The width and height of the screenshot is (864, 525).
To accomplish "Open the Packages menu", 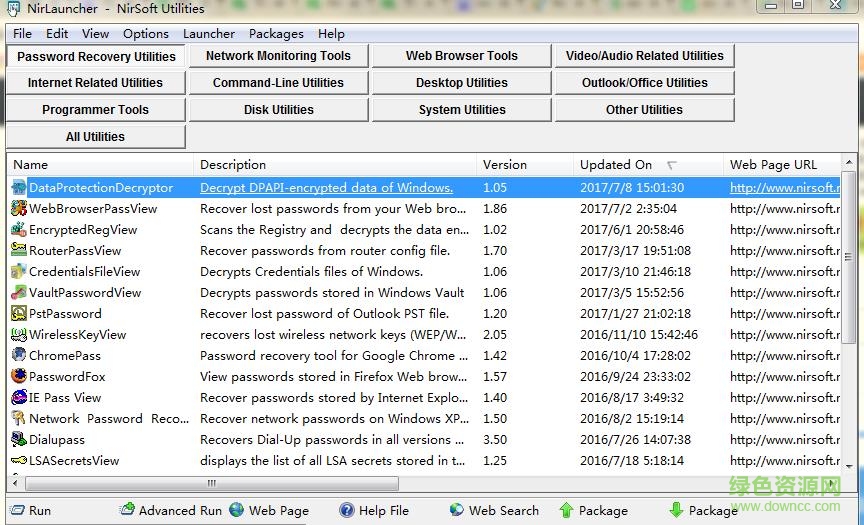I will tap(276, 33).
